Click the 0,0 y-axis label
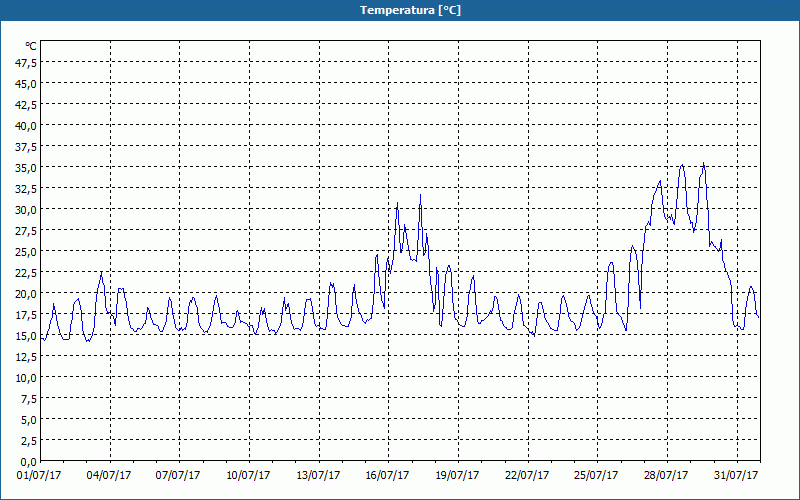Image resolution: width=800 pixels, height=500 pixels. 29,462
